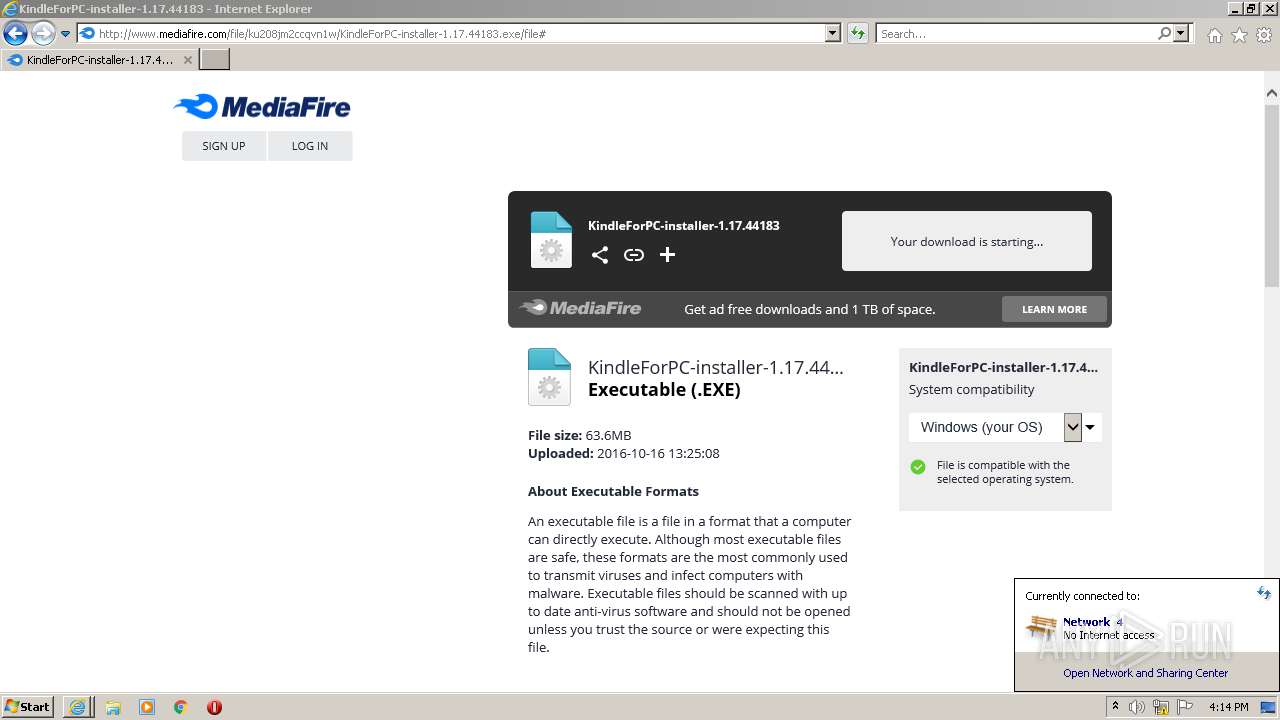1280x720 pixels.
Task: Click the page scrollbar up arrow
Action: click(x=1272, y=93)
